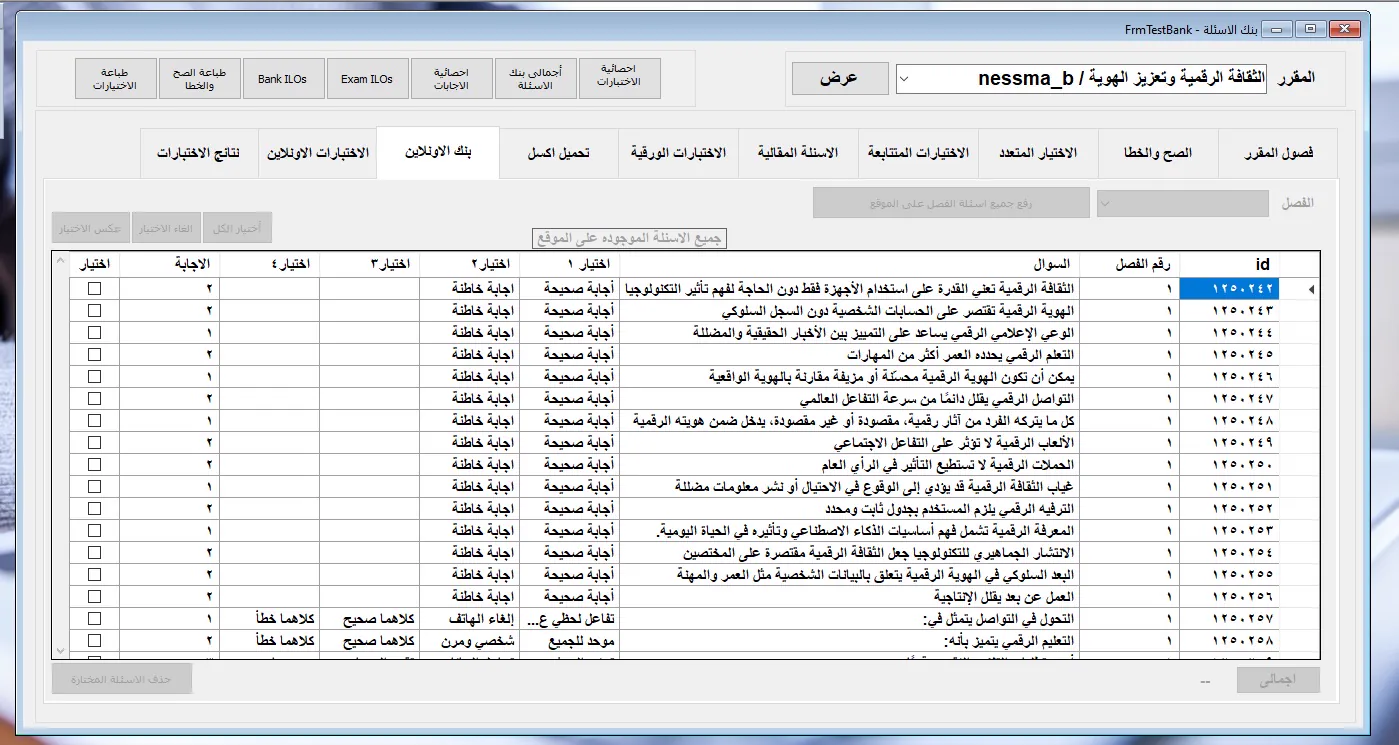
Task: Click the table's scroll up arrow
Action: pyautogui.click(x=60, y=262)
